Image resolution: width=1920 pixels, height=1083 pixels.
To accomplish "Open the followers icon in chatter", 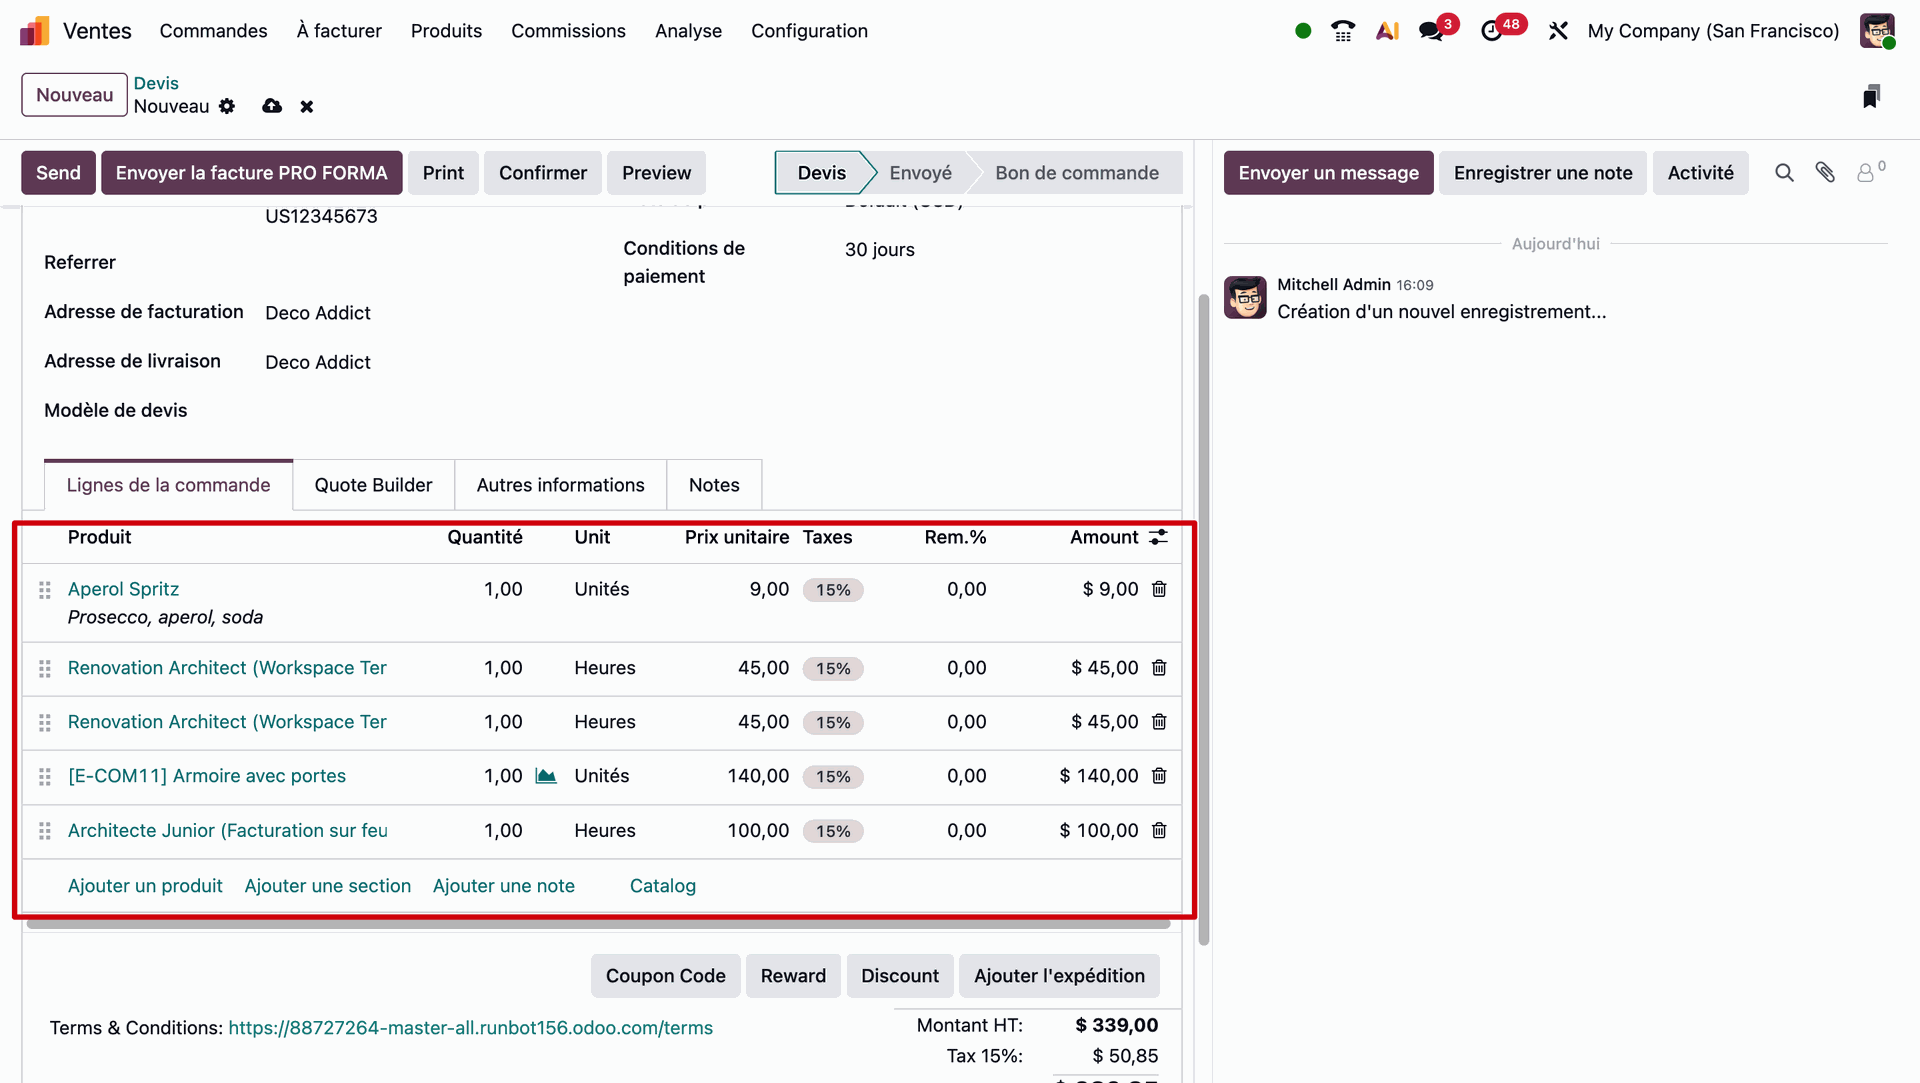I will [x=1867, y=173].
